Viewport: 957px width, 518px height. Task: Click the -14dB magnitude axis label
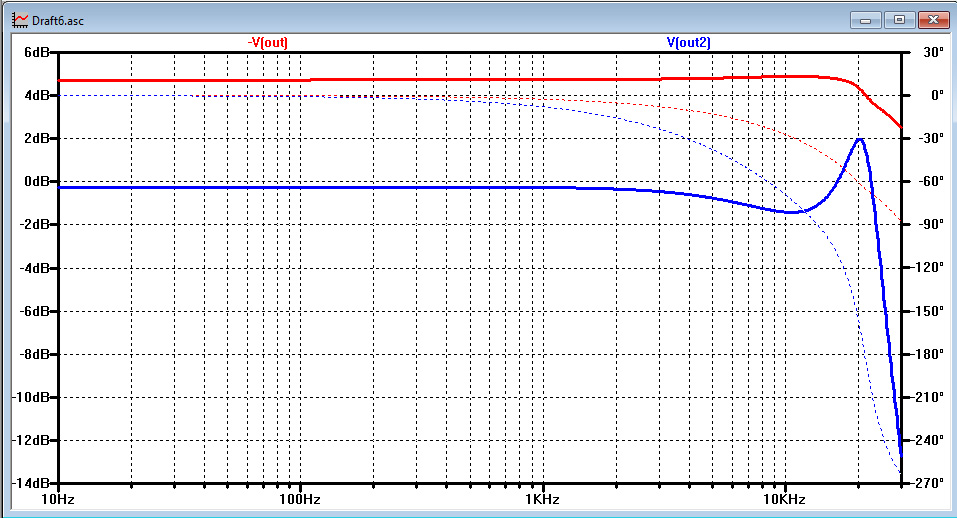[31, 483]
